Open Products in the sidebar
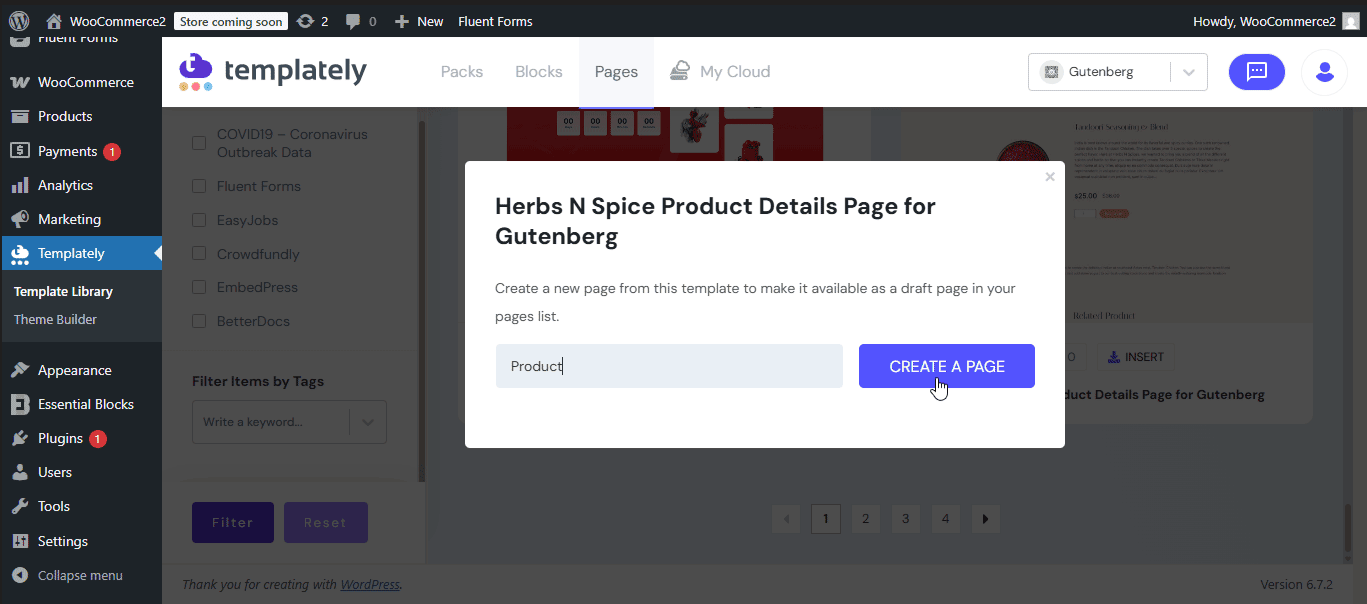 tap(81, 116)
